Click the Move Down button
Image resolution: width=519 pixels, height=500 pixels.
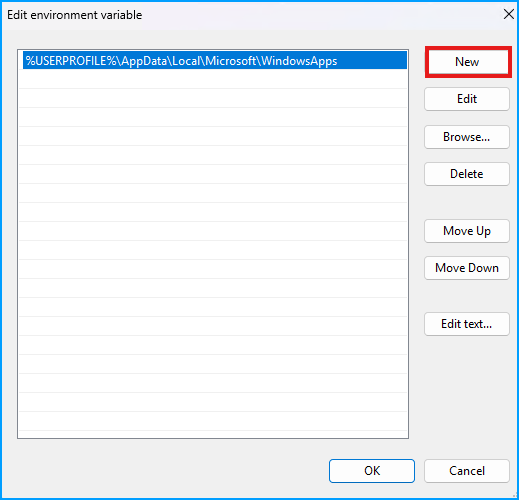click(467, 268)
